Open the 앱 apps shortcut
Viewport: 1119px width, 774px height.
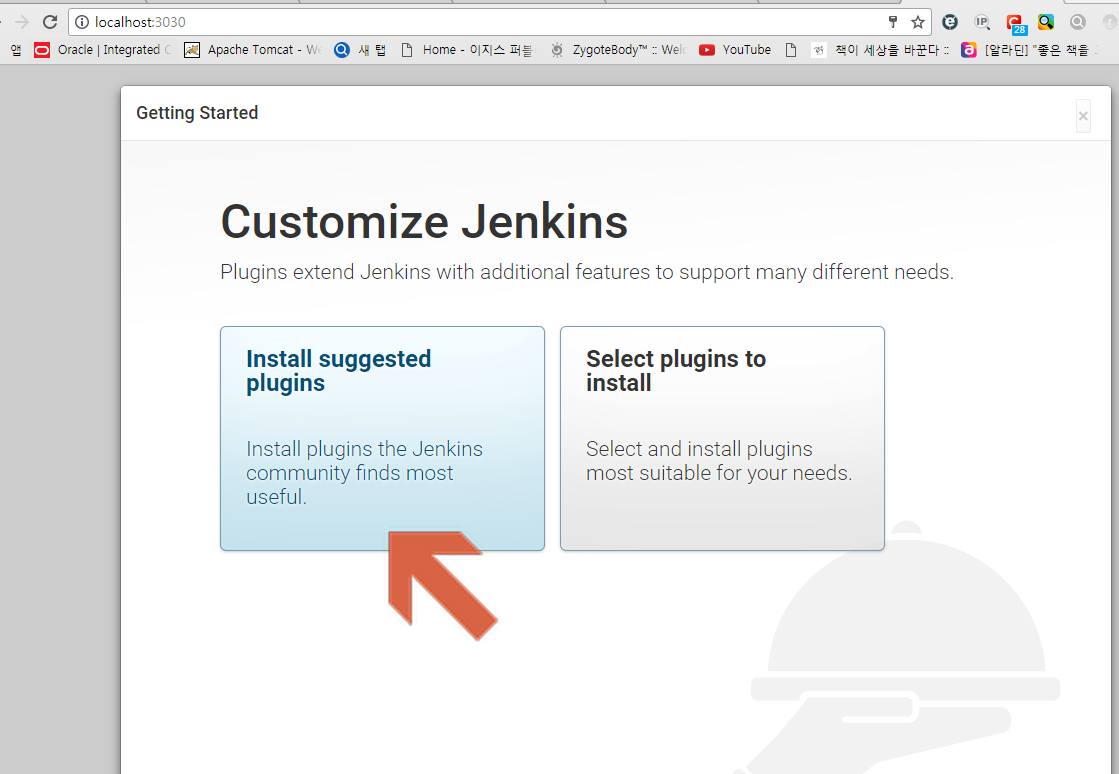(16, 50)
